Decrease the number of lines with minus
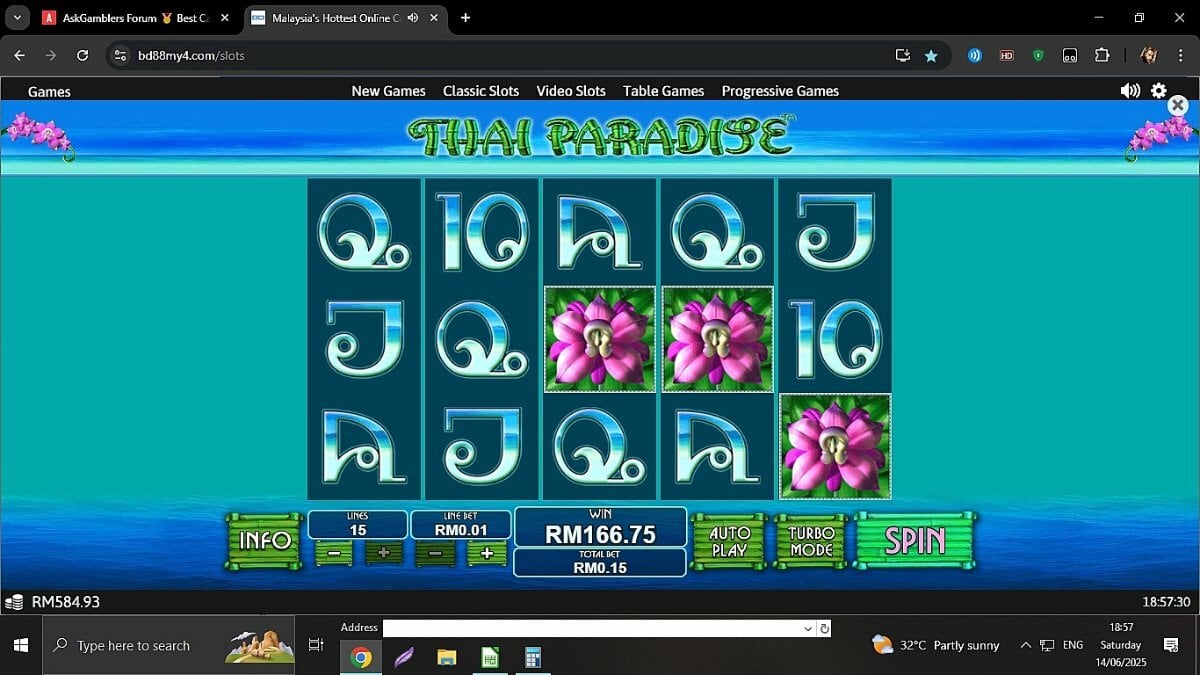Image resolution: width=1200 pixels, height=675 pixels. point(334,553)
